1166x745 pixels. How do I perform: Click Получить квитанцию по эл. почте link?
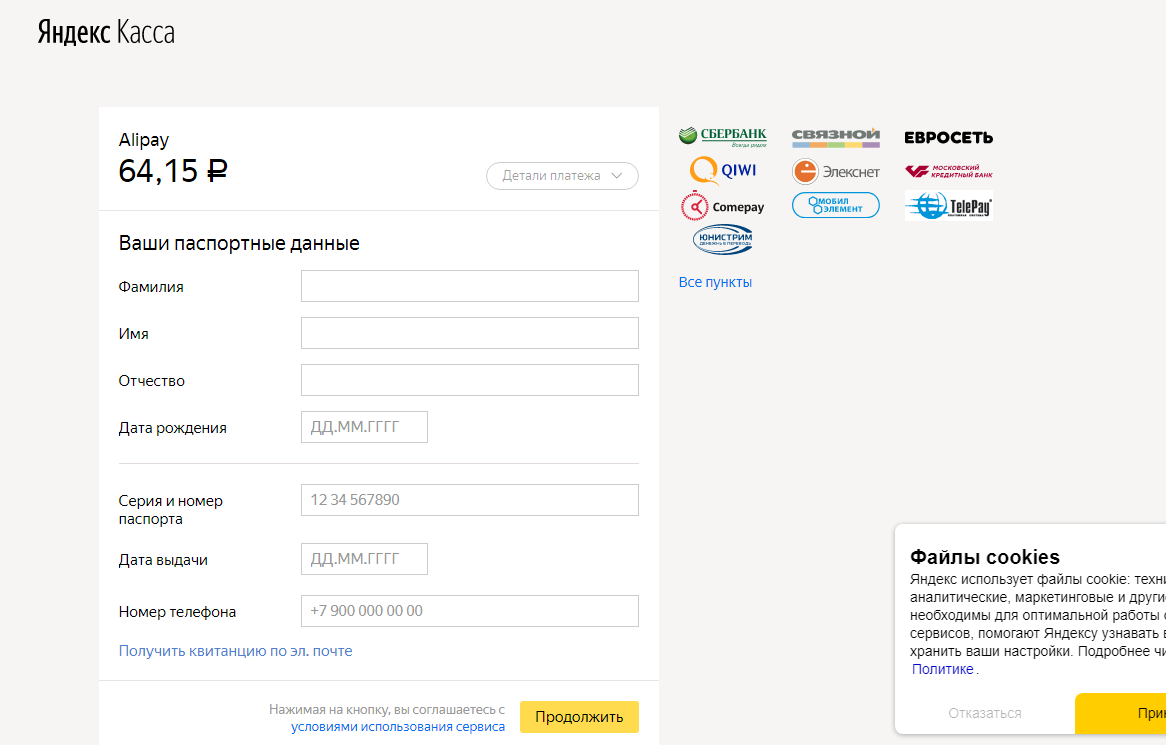[x=236, y=651]
